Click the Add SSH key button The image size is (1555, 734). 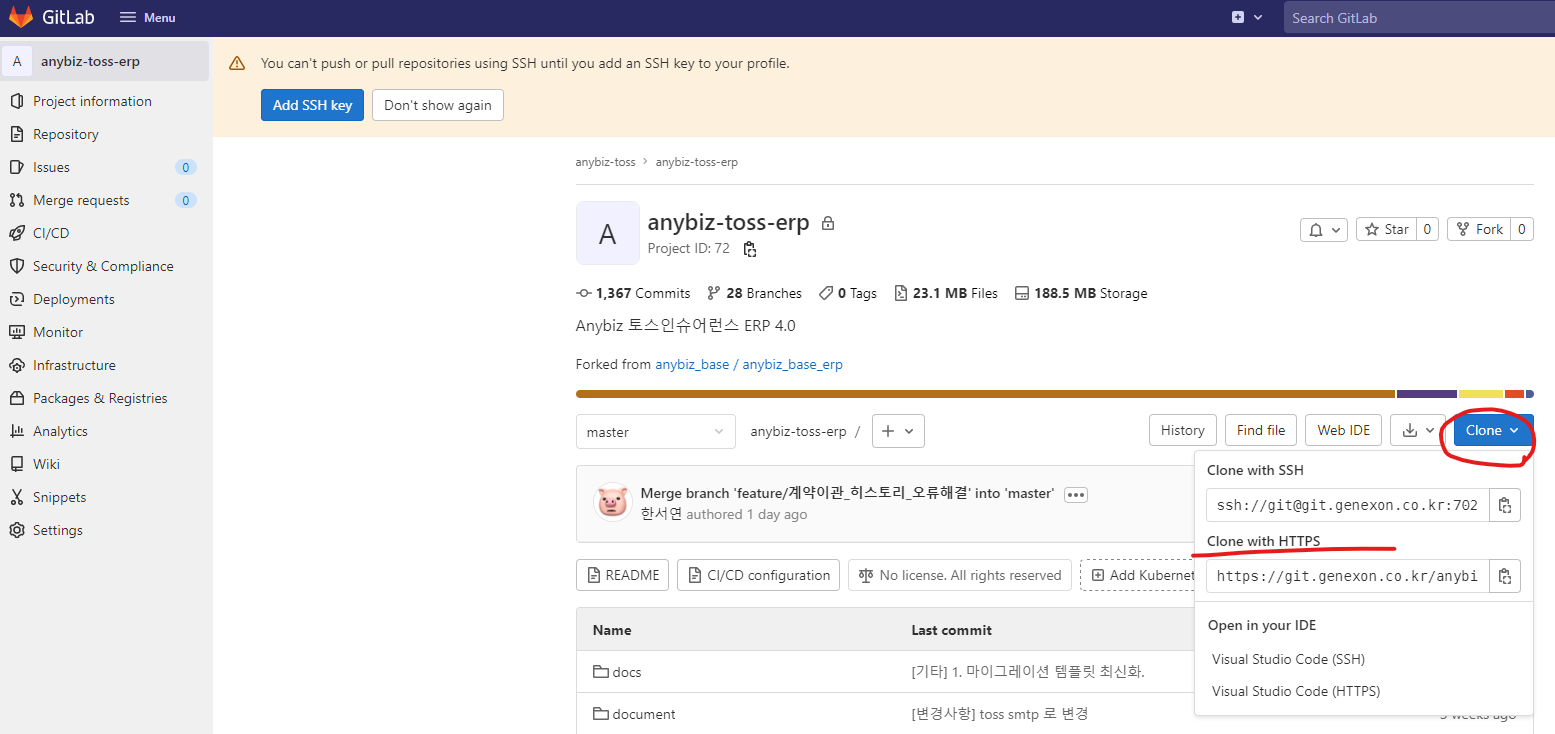[312, 105]
